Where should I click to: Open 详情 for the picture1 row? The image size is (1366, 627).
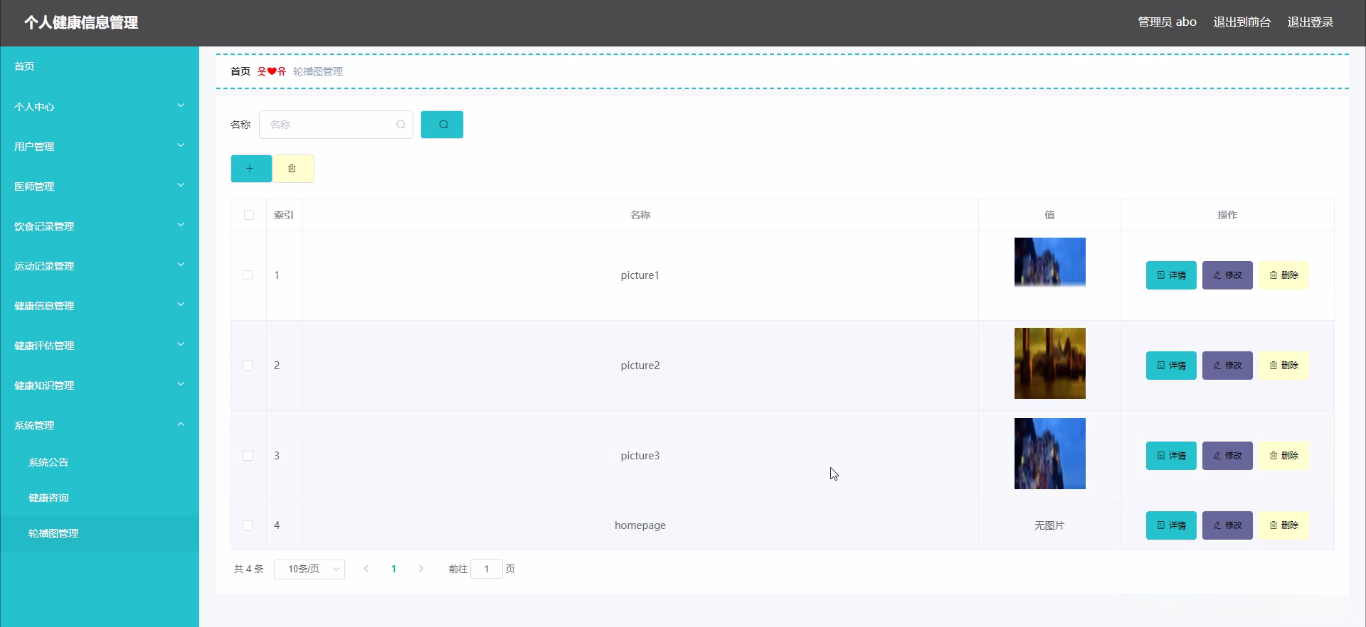(1171, 275)
